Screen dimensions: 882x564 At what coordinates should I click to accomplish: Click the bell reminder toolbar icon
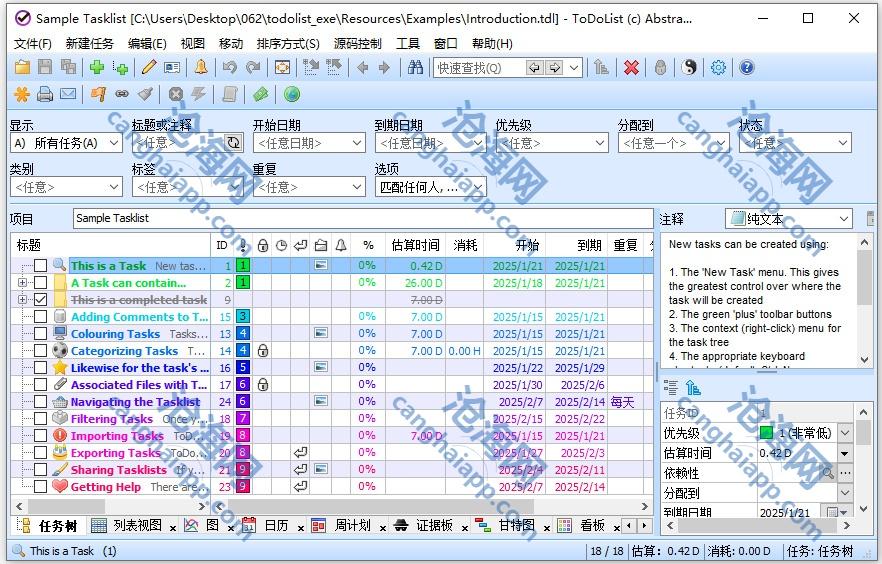tap(201, 68)
